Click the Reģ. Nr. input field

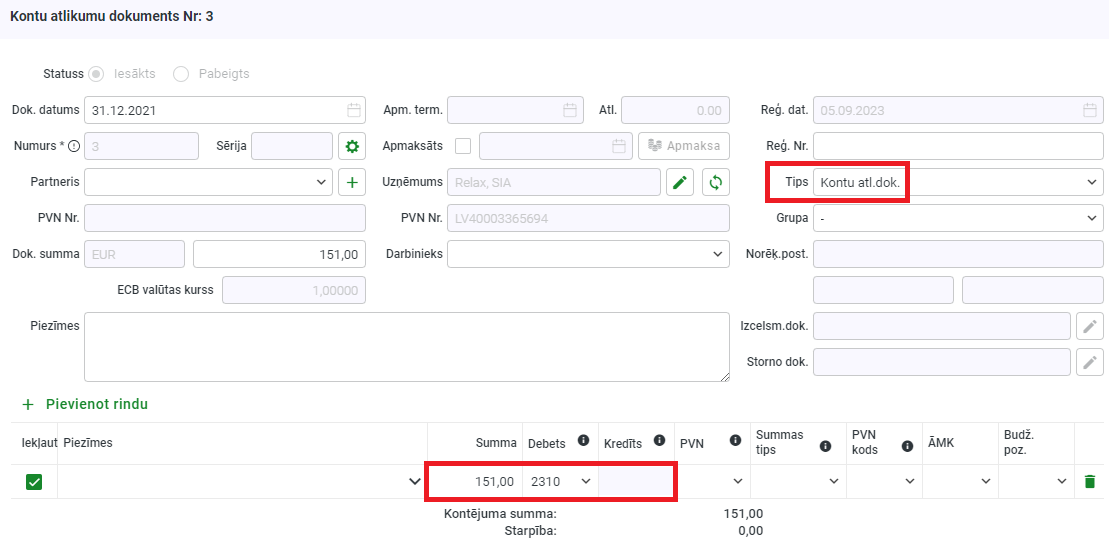click(958, 146)
